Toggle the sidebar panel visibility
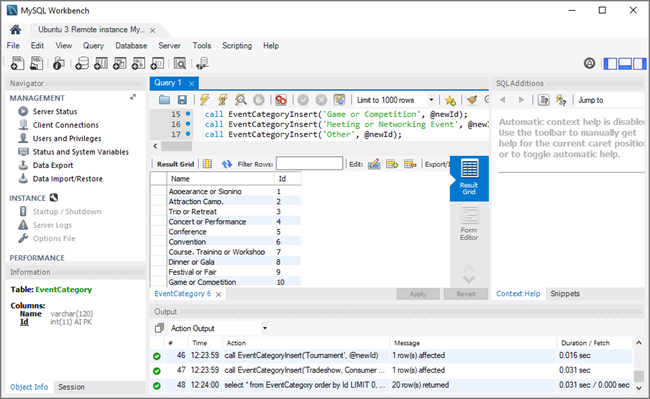The height and width of the screenshot is (399, 650). (x=610, y=63)
